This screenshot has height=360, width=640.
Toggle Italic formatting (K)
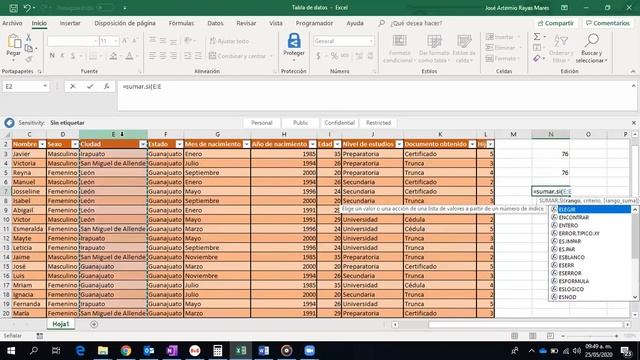point(62,56)
